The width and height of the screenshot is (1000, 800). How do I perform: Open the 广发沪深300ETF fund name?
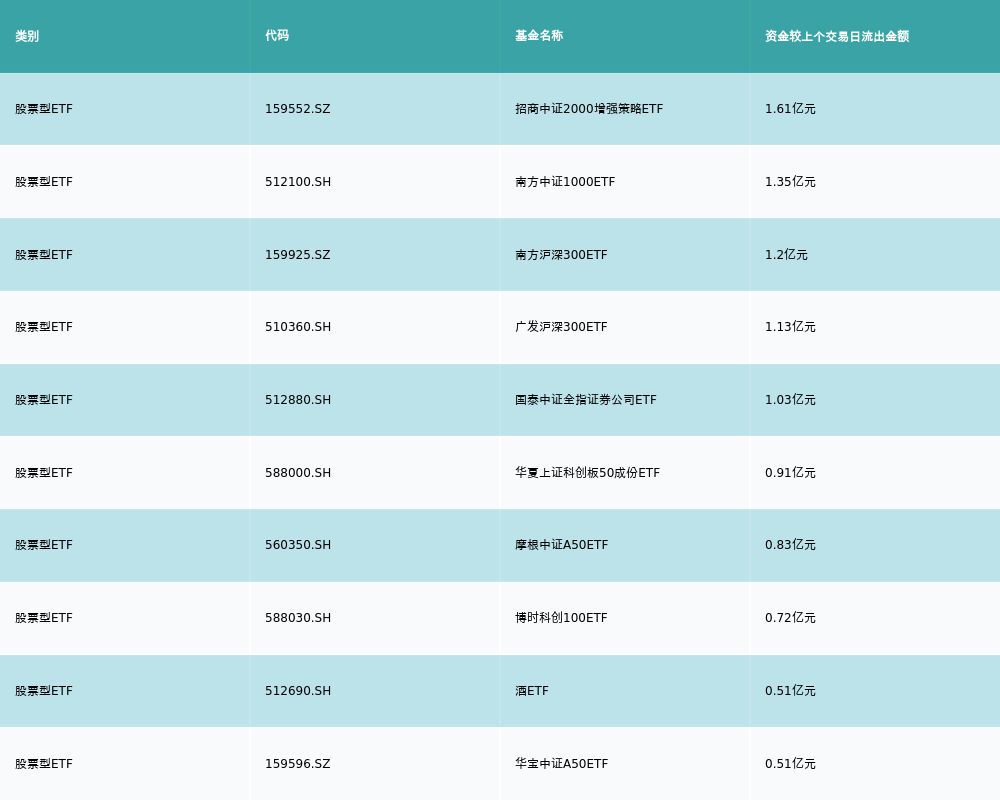click(561, 327)
